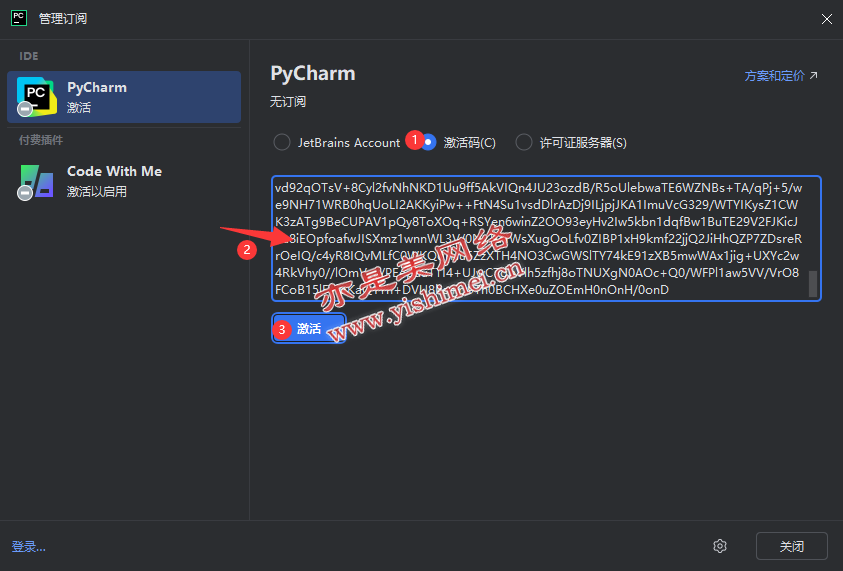Open the 方案和定价 plans and pricing link
Screen dimensions: 843x571
click(781, 76)
